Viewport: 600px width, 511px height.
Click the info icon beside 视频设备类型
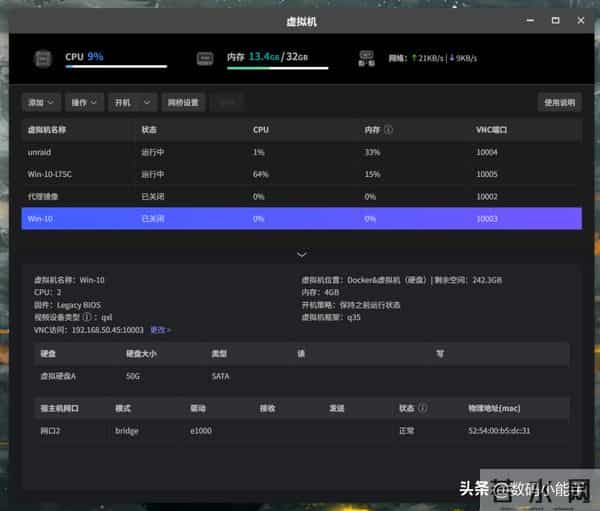point(87,317)
